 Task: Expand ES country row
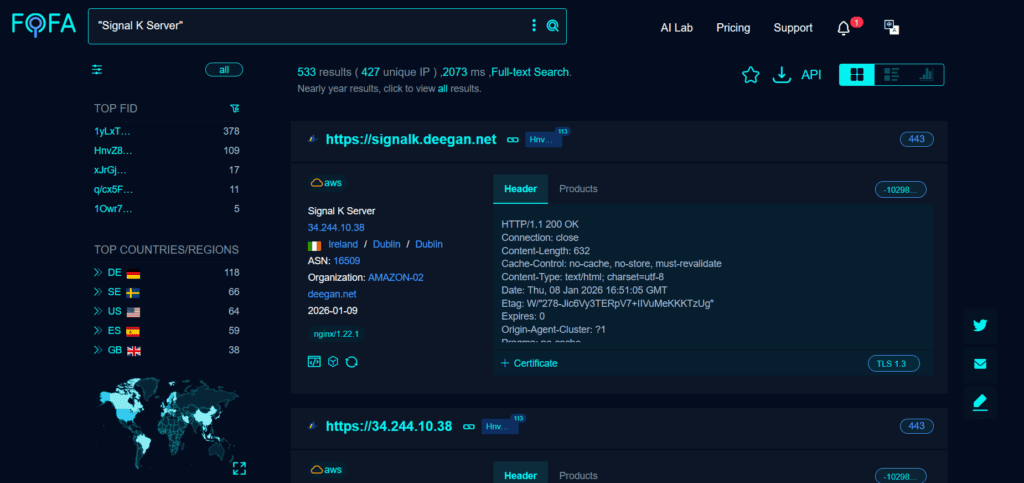(x=98, y=331)
